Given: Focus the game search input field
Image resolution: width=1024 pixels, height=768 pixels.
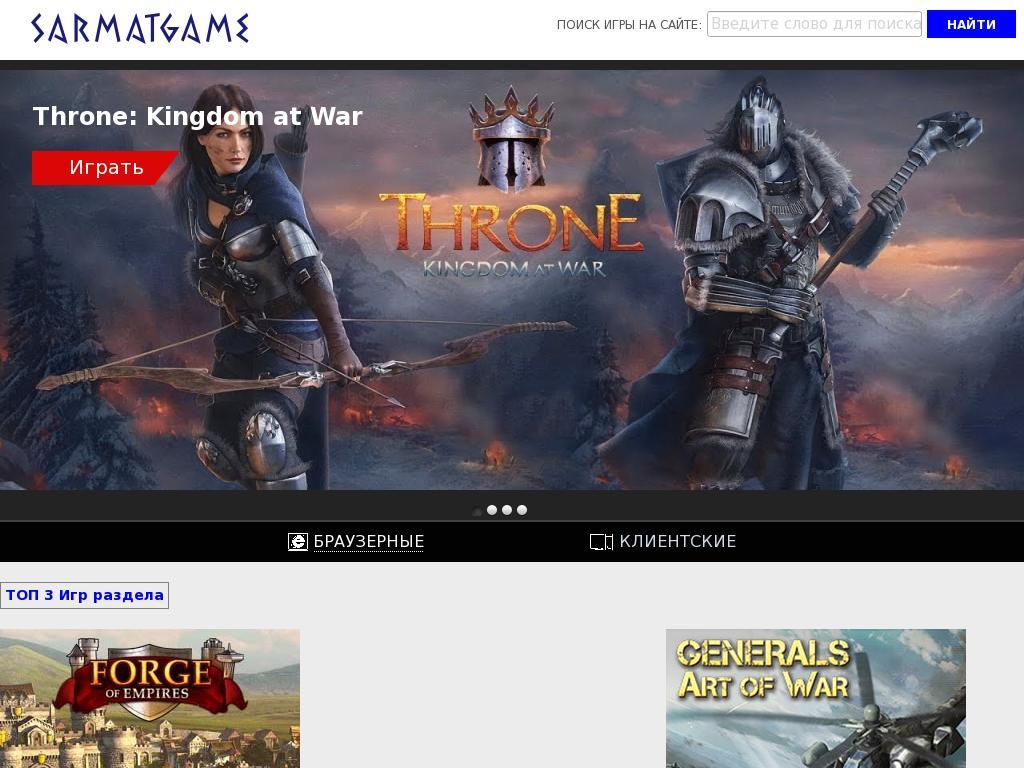Looking at the screenshot, I should click(x=814, y=24).
